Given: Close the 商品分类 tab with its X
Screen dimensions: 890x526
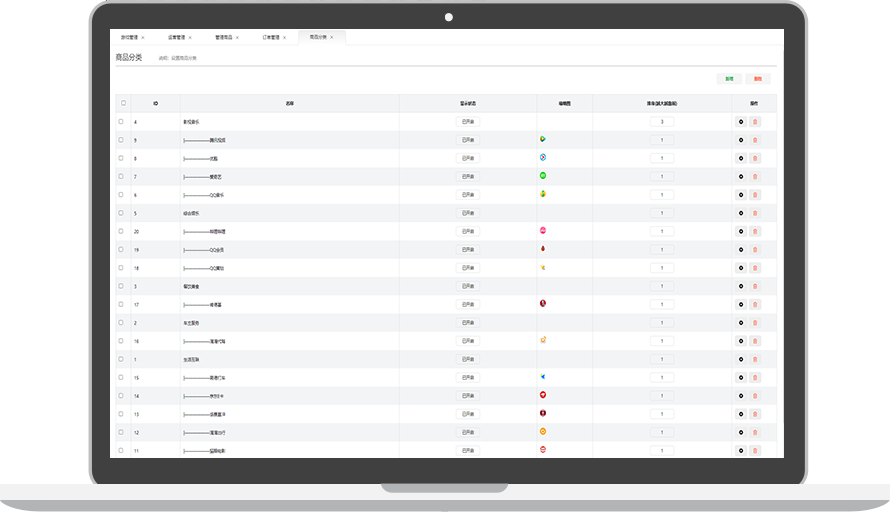Looking at the screenshot, I should click(333, 37).
